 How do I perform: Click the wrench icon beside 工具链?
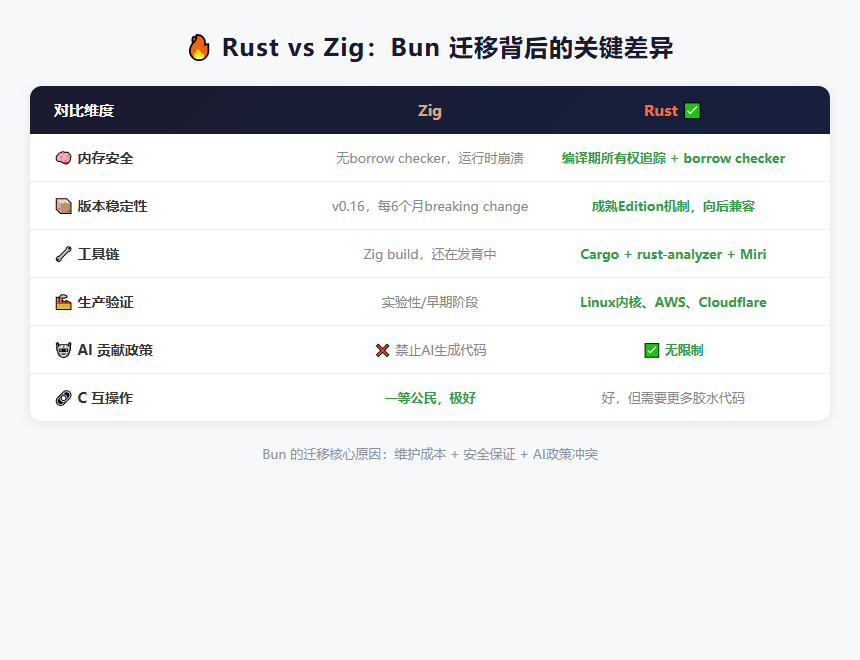click(63, 254)
